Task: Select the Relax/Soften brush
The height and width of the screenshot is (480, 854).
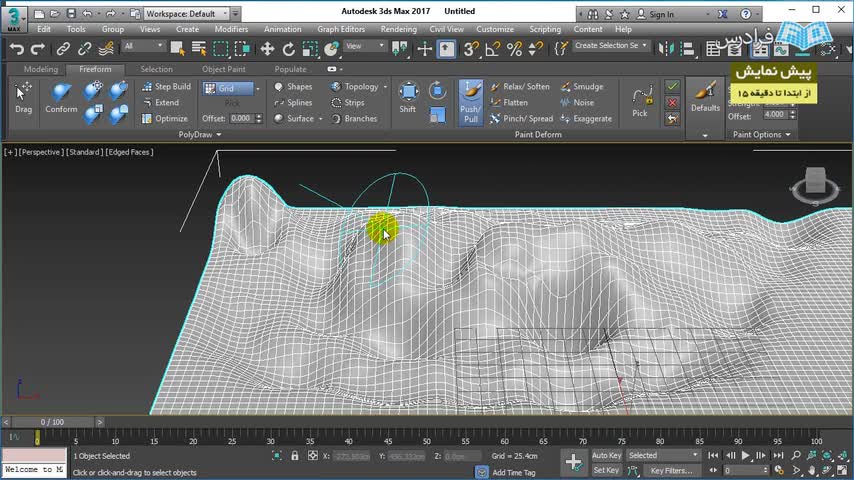Action: click(x=519, y=87)
